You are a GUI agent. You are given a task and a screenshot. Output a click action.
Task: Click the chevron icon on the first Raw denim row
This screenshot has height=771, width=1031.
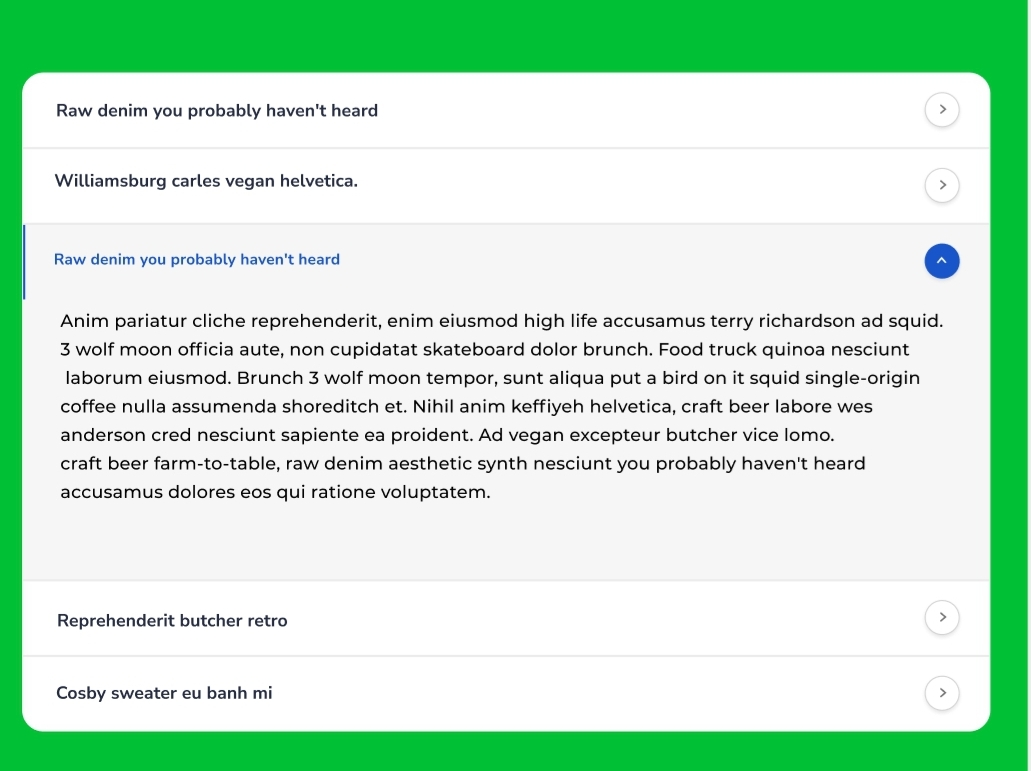[x=942, y=110]
